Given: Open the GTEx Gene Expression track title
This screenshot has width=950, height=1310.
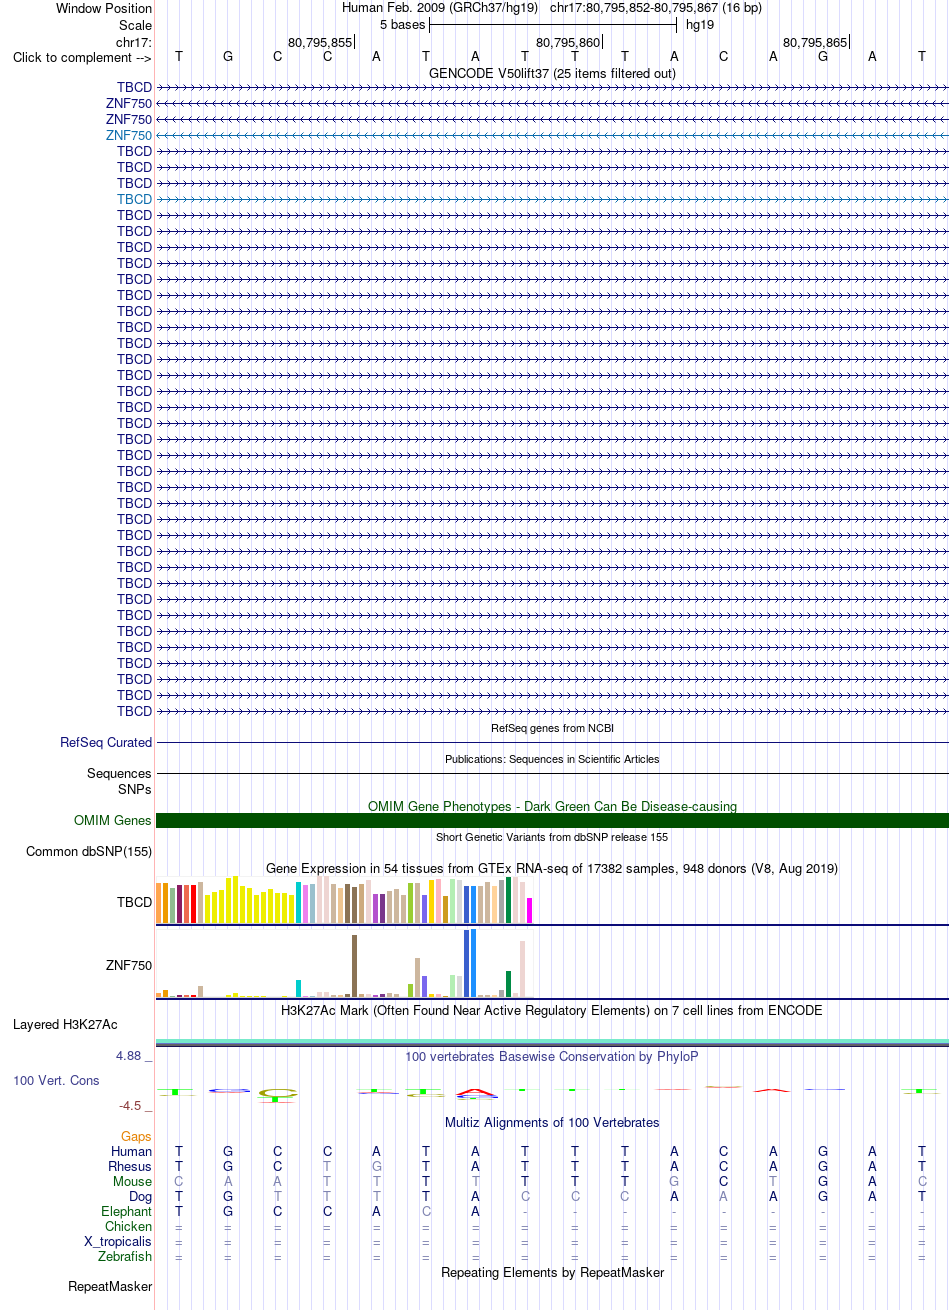Looking at the screenshot, I should (552, 868).
